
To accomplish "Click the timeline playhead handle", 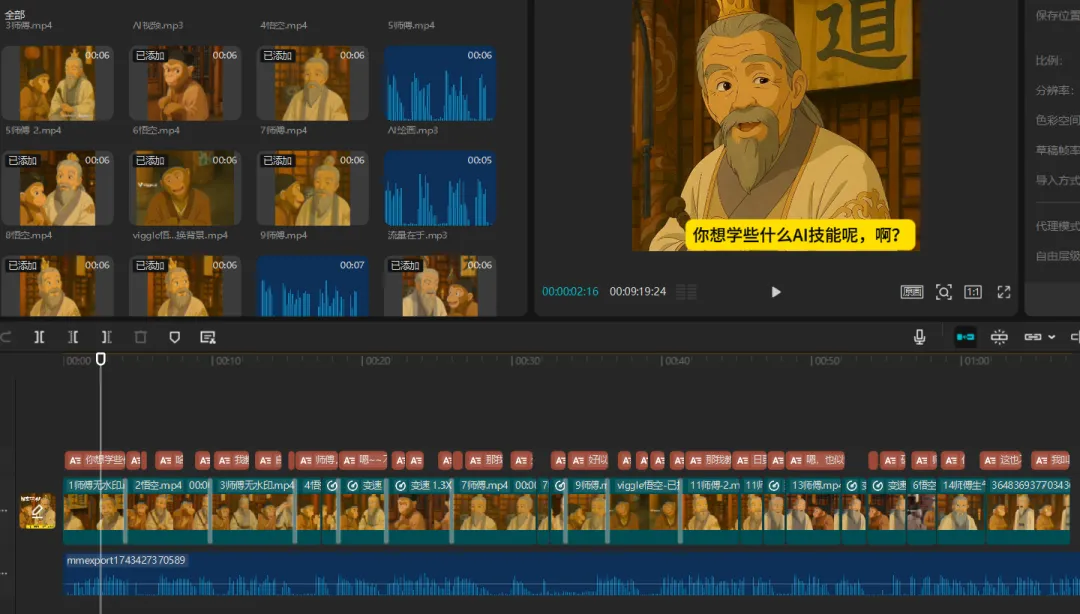I will click(101, 359).
